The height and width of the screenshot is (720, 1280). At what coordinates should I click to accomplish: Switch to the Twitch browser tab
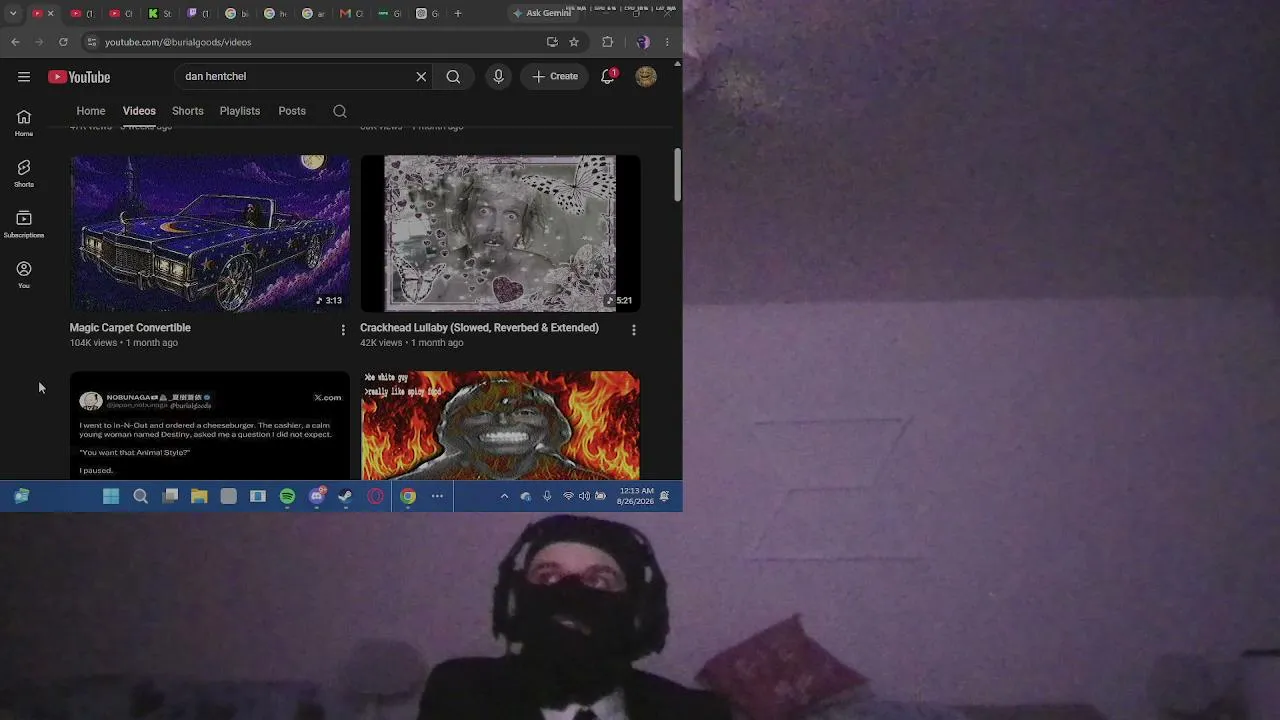coord(197,13)
